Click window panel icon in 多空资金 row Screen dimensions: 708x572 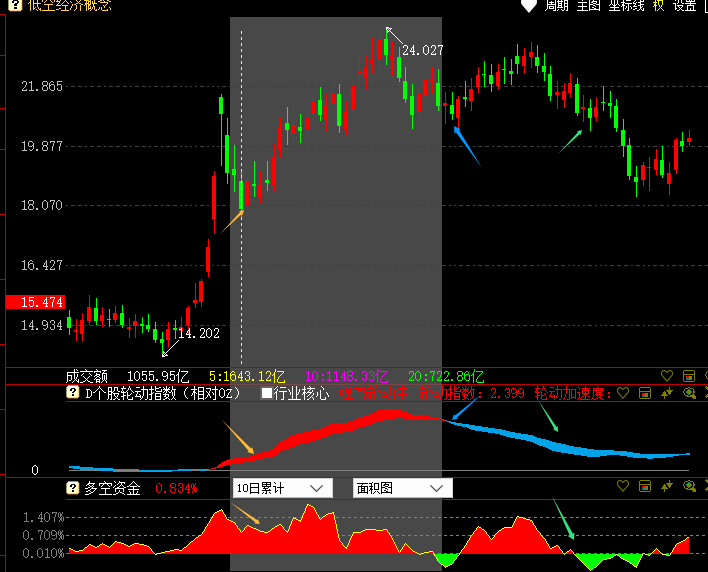(x=645, y=487)
